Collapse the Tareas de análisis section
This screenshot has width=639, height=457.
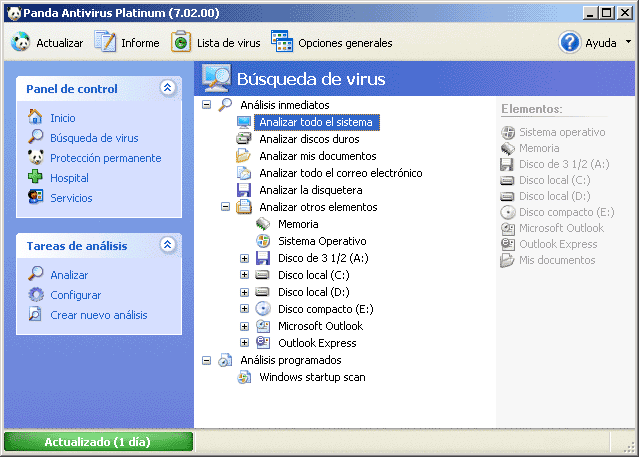[x=167, y=245]
